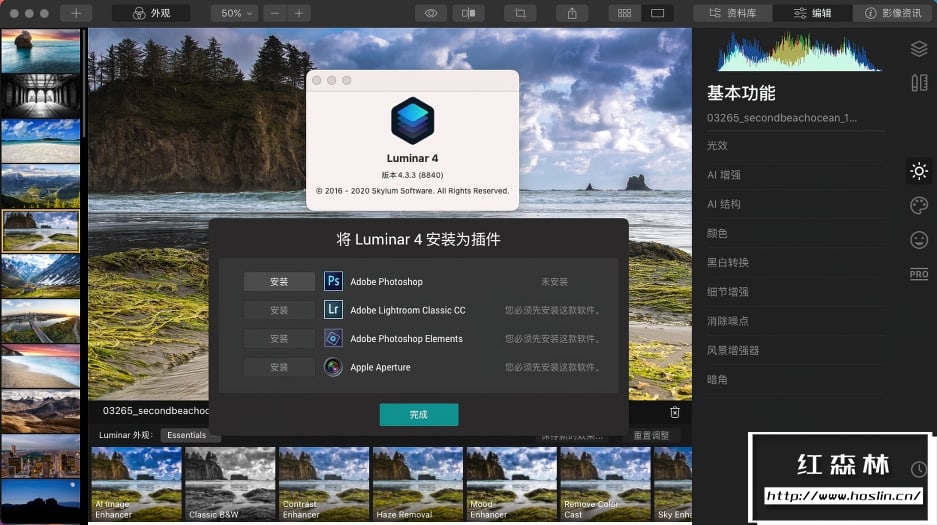Apply the Mood Enhancer look
This screenshot has width=937, height=525.
click(512, 484)
